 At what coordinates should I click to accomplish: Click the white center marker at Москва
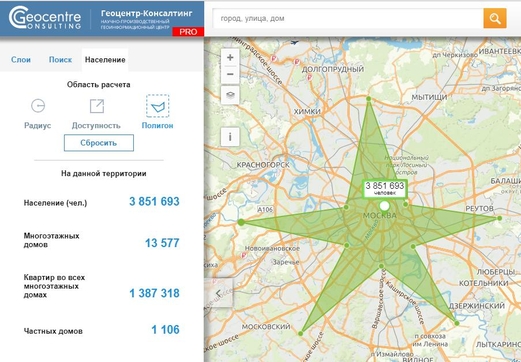click(384, 206)
